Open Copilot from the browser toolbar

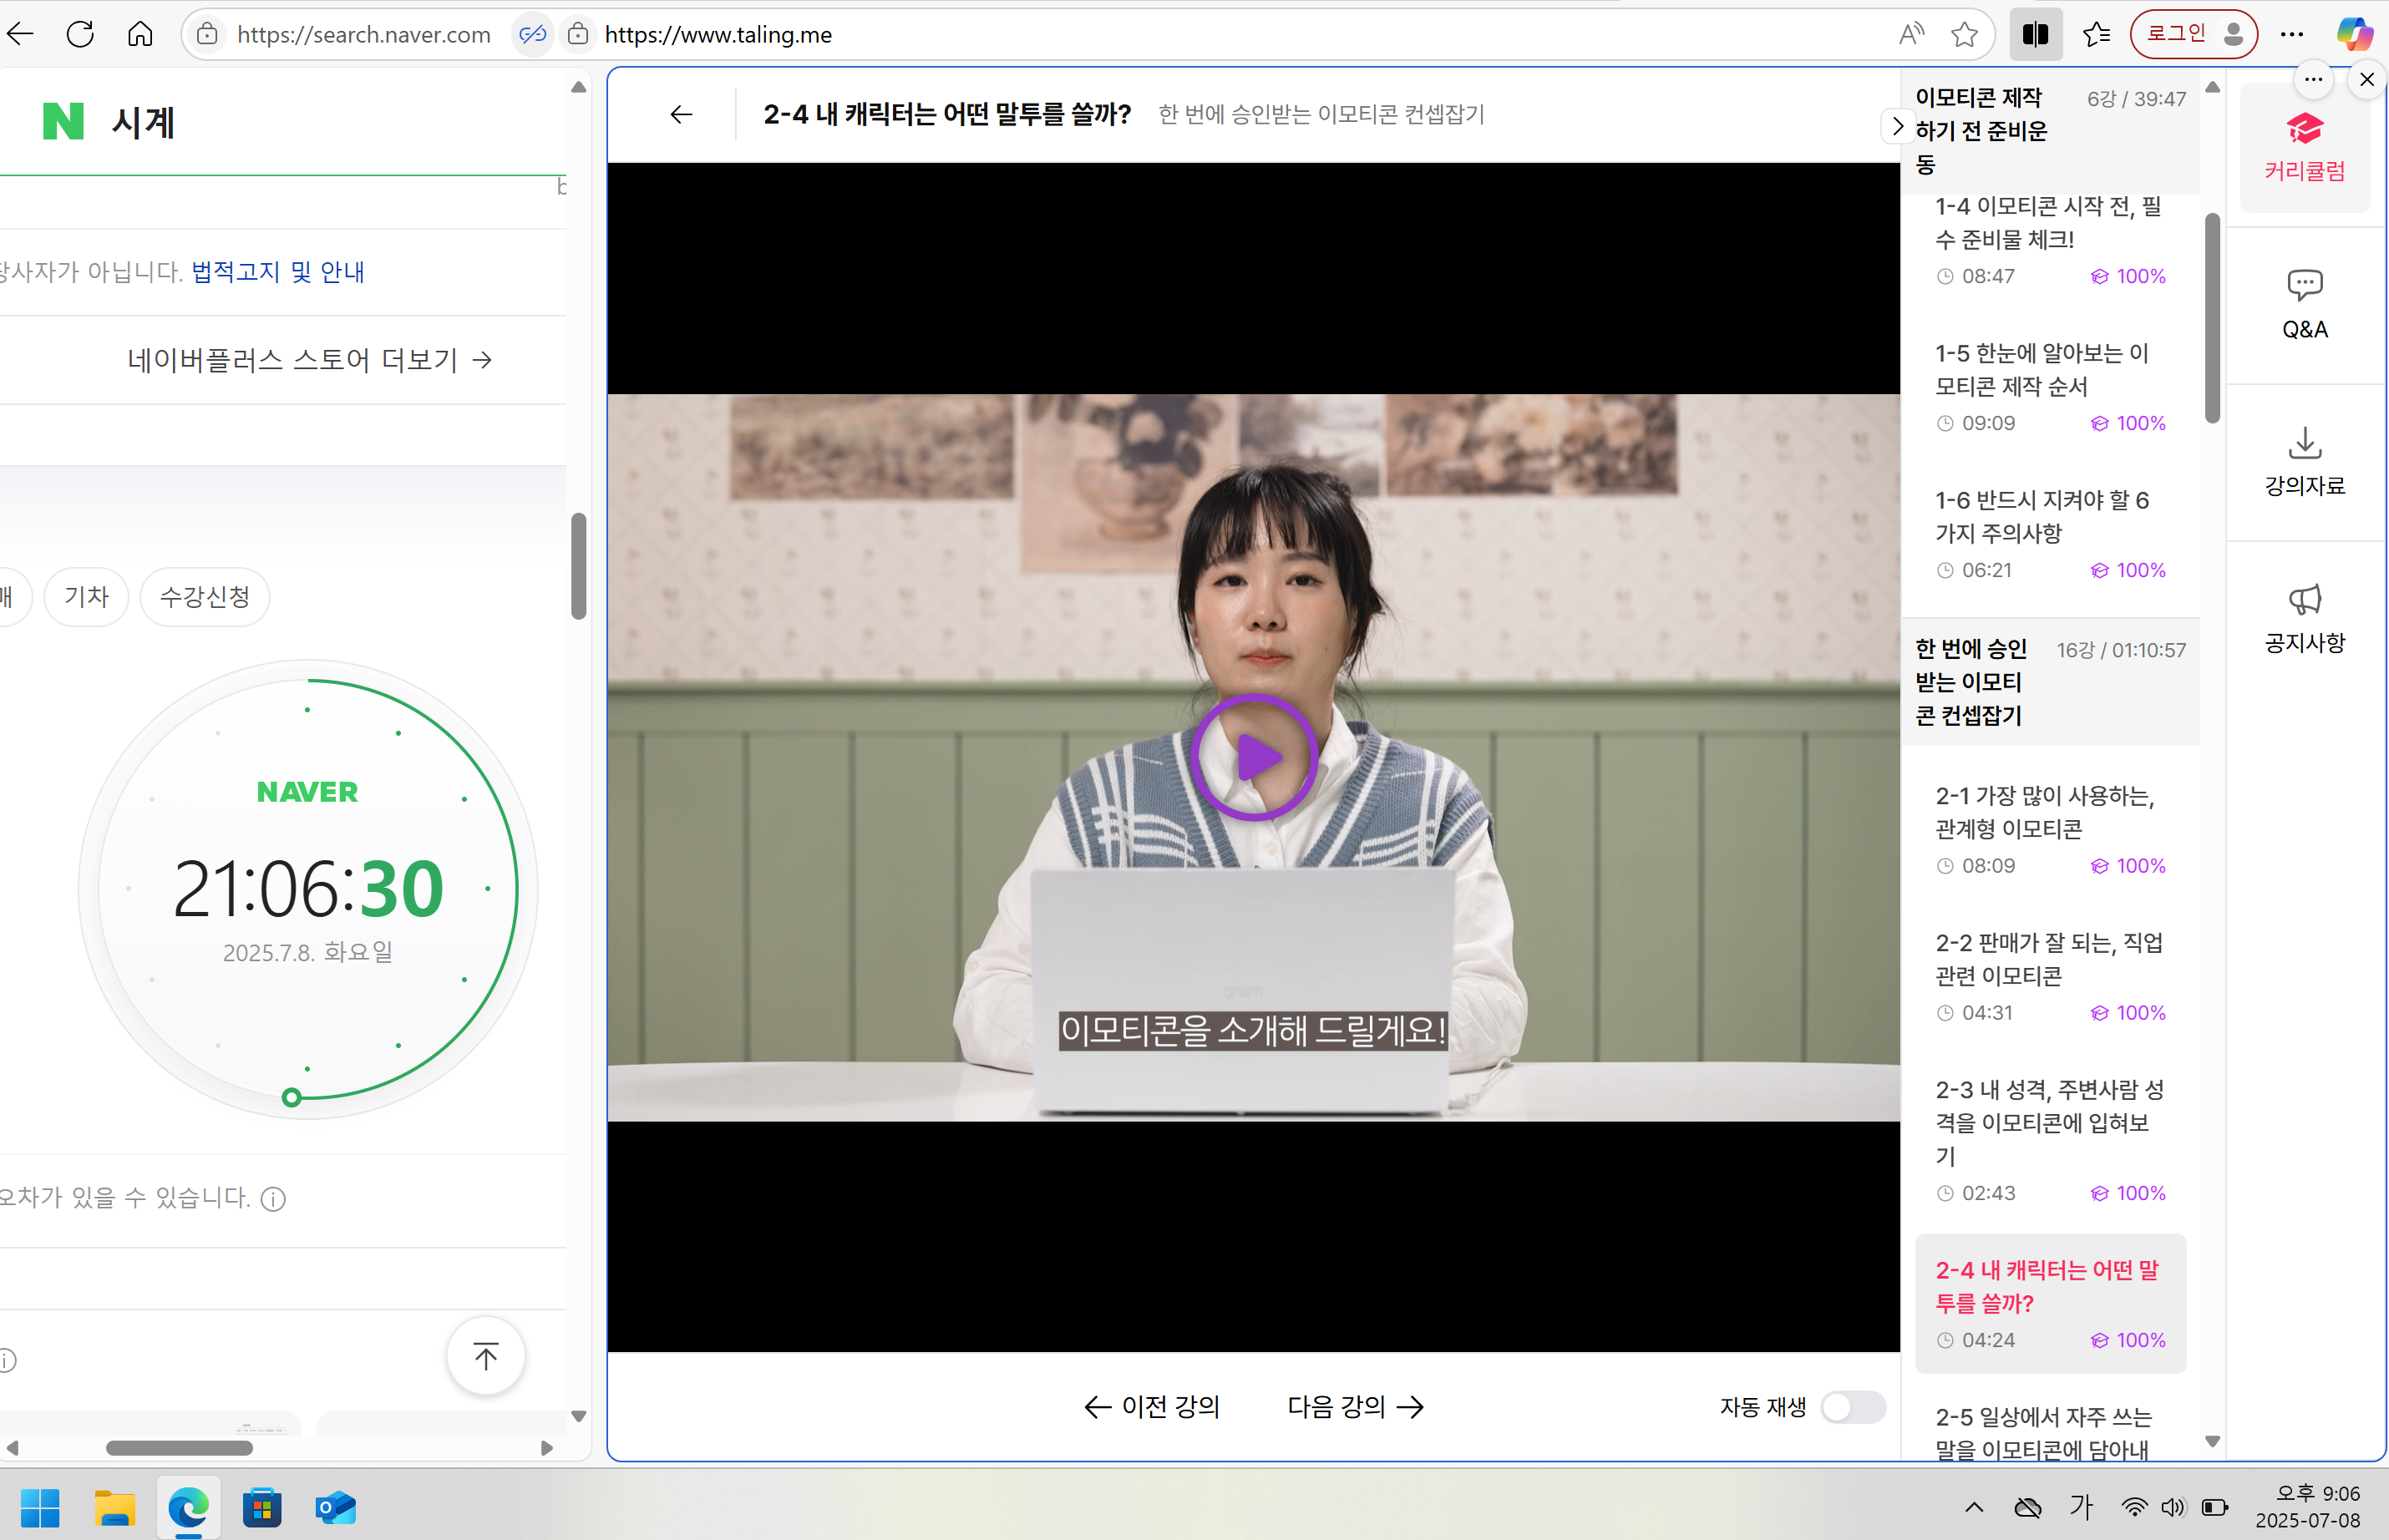[x=2355, y=33]
